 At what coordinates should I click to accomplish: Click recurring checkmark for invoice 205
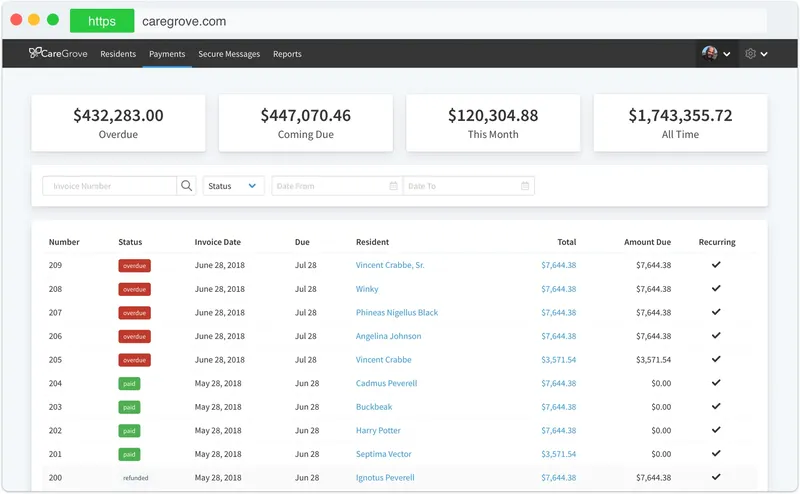[x=716, y=359]
